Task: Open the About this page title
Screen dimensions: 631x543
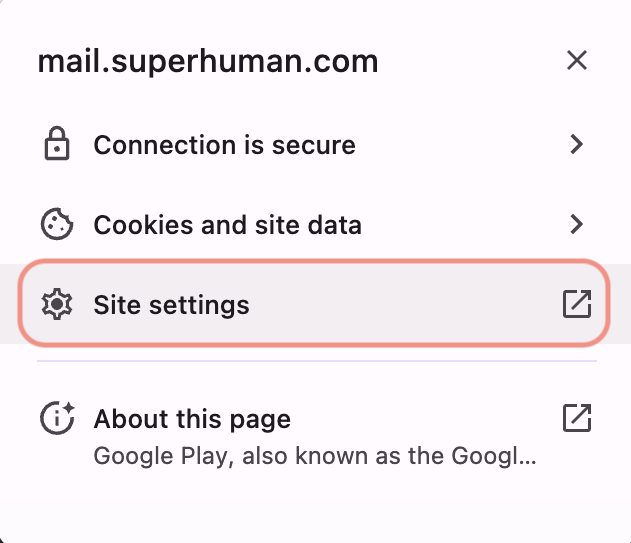Action: tap(192, 418)
